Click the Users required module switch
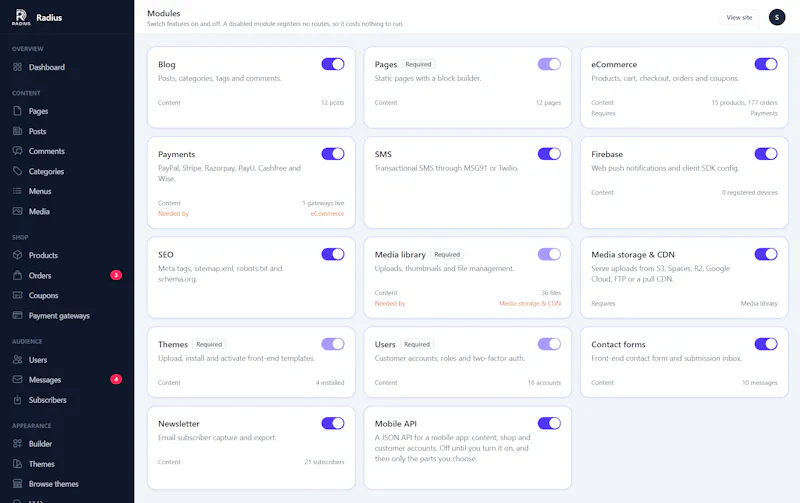Viewport: 800px width, 503px height. (x=549, y=344)
